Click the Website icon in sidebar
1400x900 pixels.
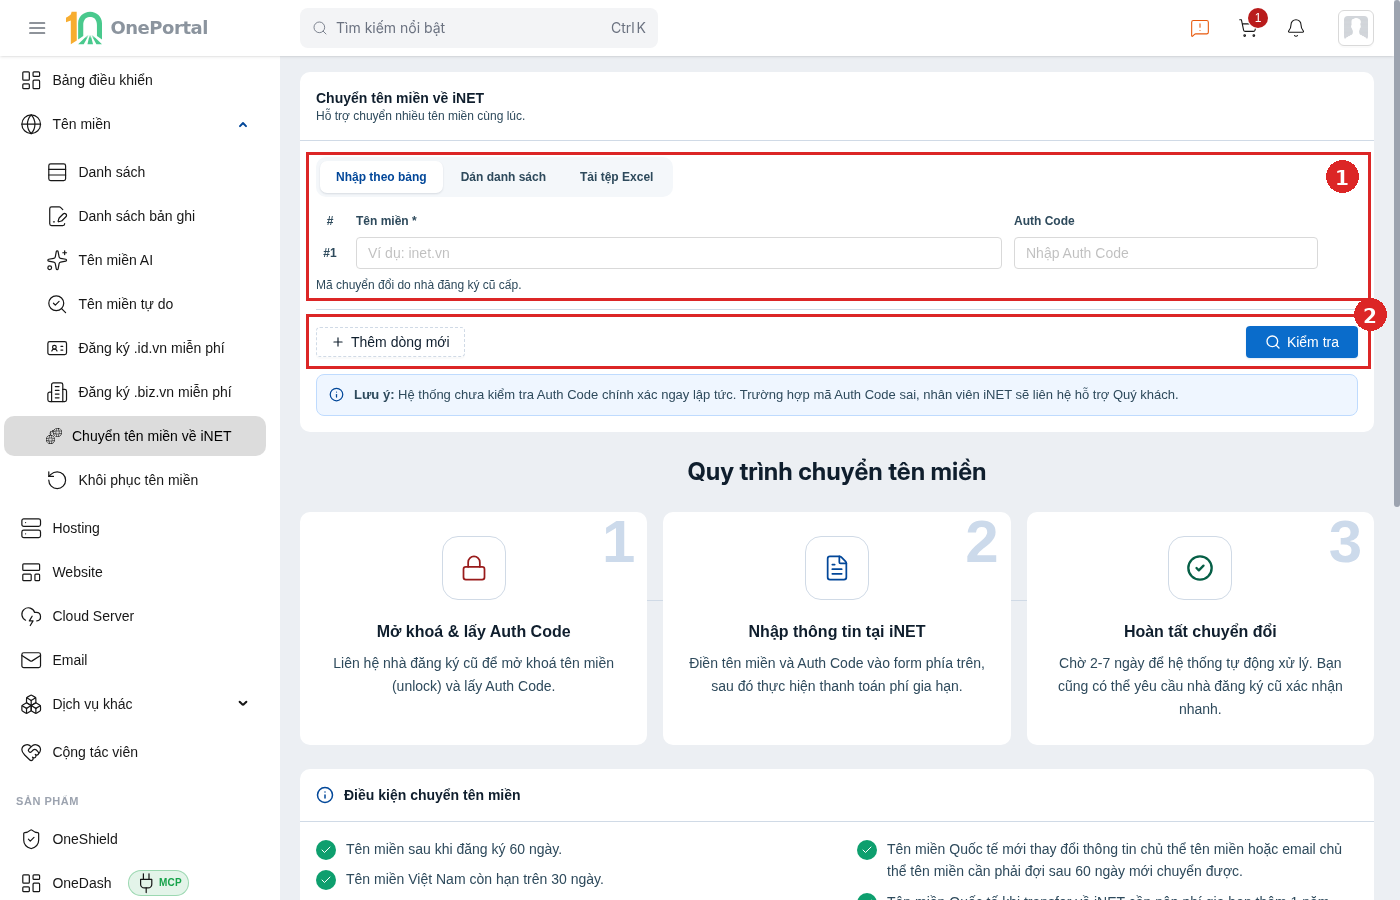pos(31,572)
